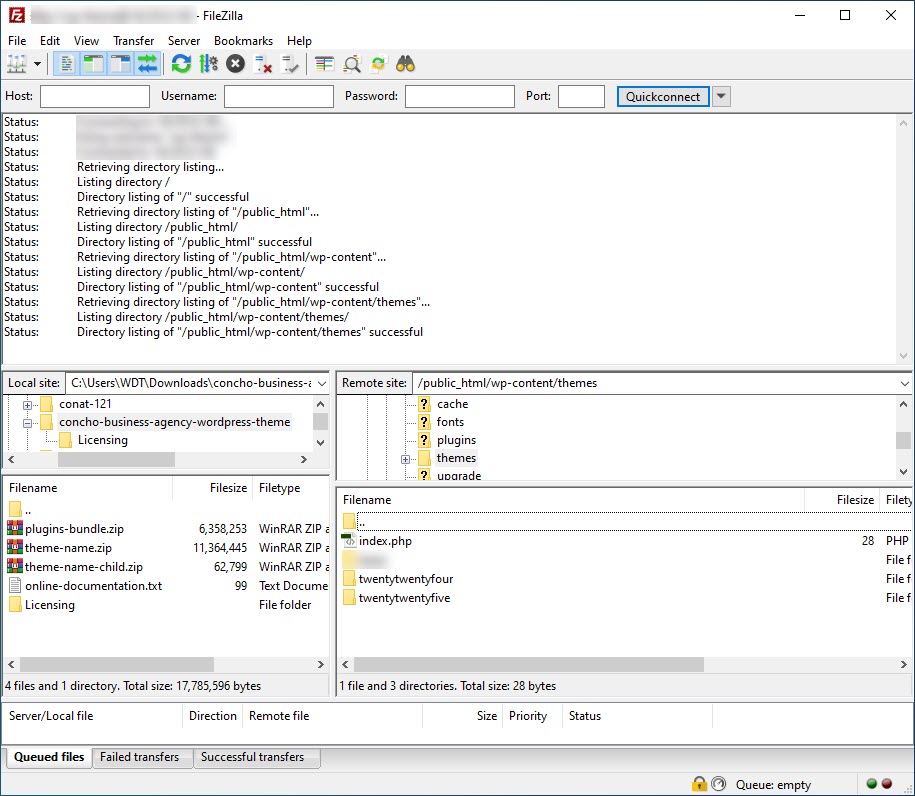Toggle local directory tree display
Viewport: 915px width, 796px height.
click(93, 64)
